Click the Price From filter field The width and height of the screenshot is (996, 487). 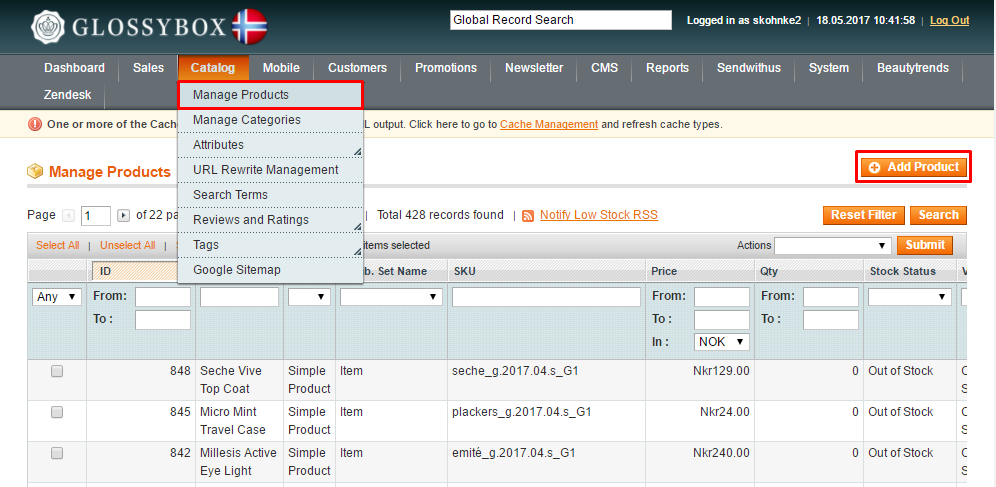tap(722, 297)
